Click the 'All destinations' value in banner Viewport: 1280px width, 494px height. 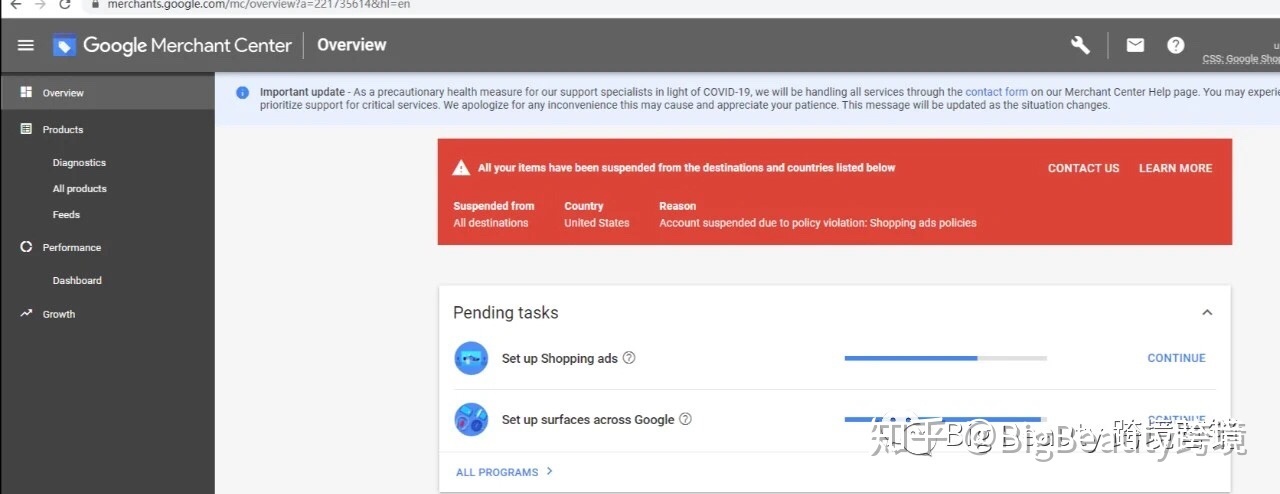(490, 223)
